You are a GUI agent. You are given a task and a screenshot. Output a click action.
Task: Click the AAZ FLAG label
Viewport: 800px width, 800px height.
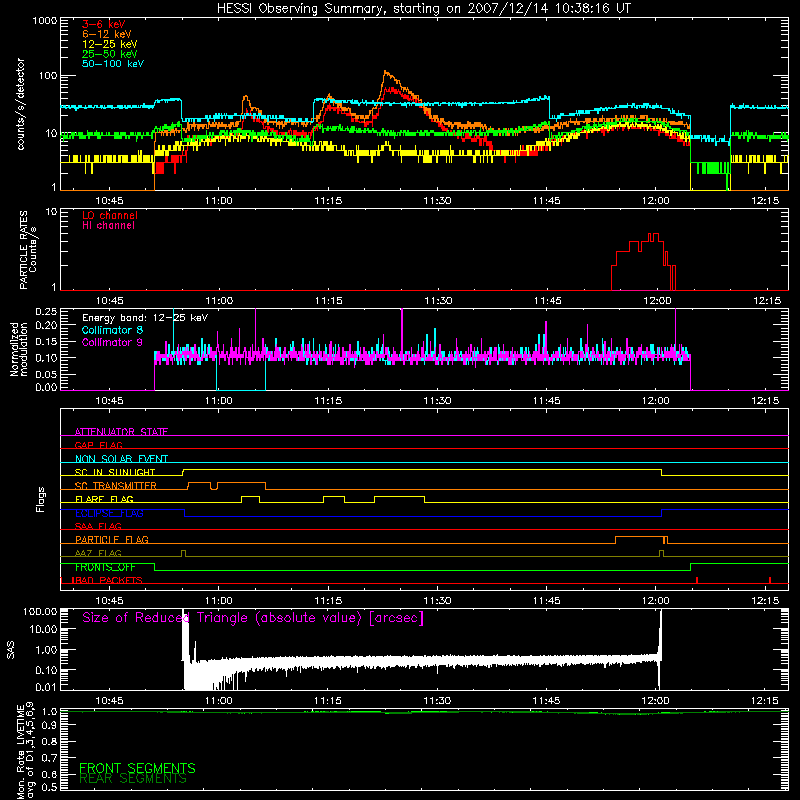click(x=98, y=553)
